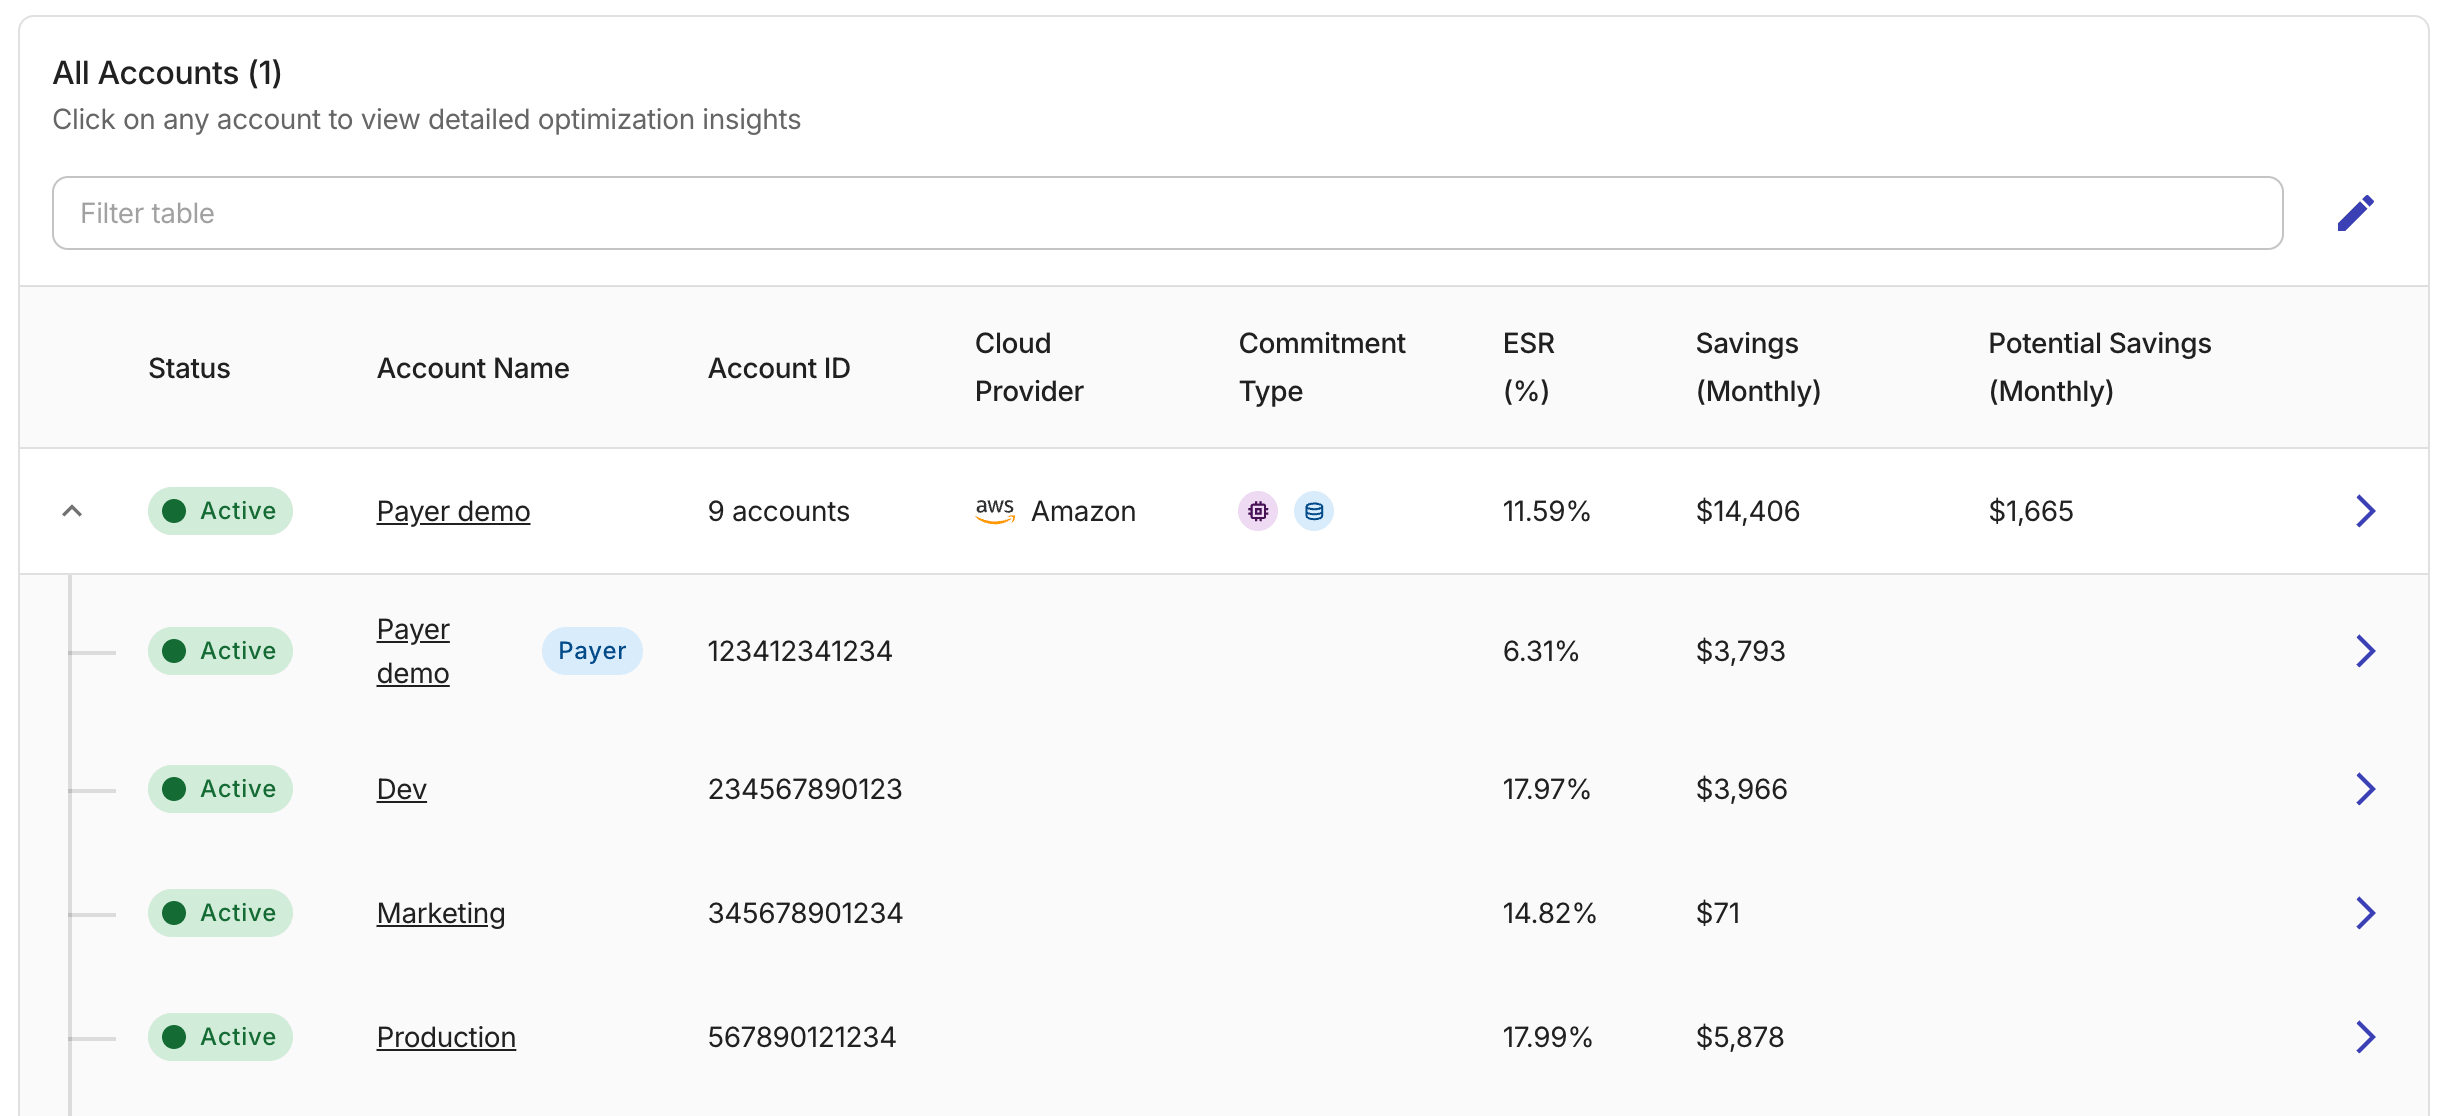Click the $71 savings value
Screen dimensions: 2458x1116
[x=1717, y=913]
